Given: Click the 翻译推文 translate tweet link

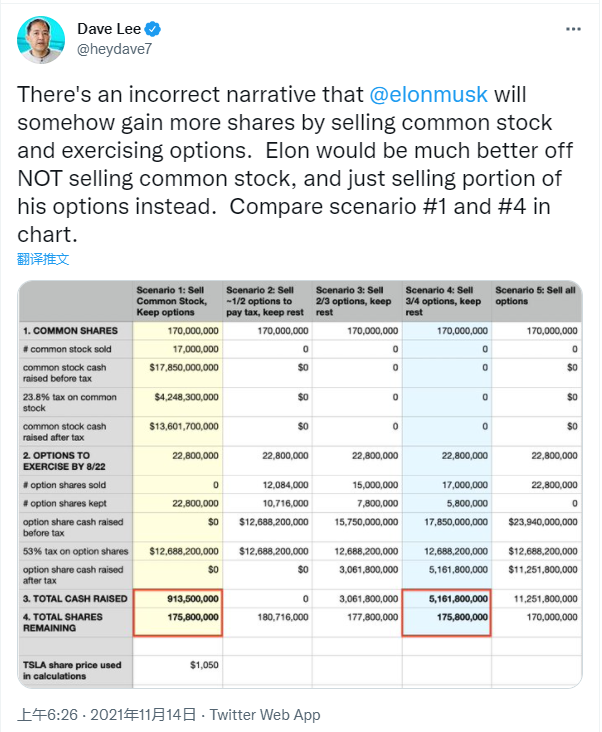Looking at the screenshot, I should click(x=43, y=258).
